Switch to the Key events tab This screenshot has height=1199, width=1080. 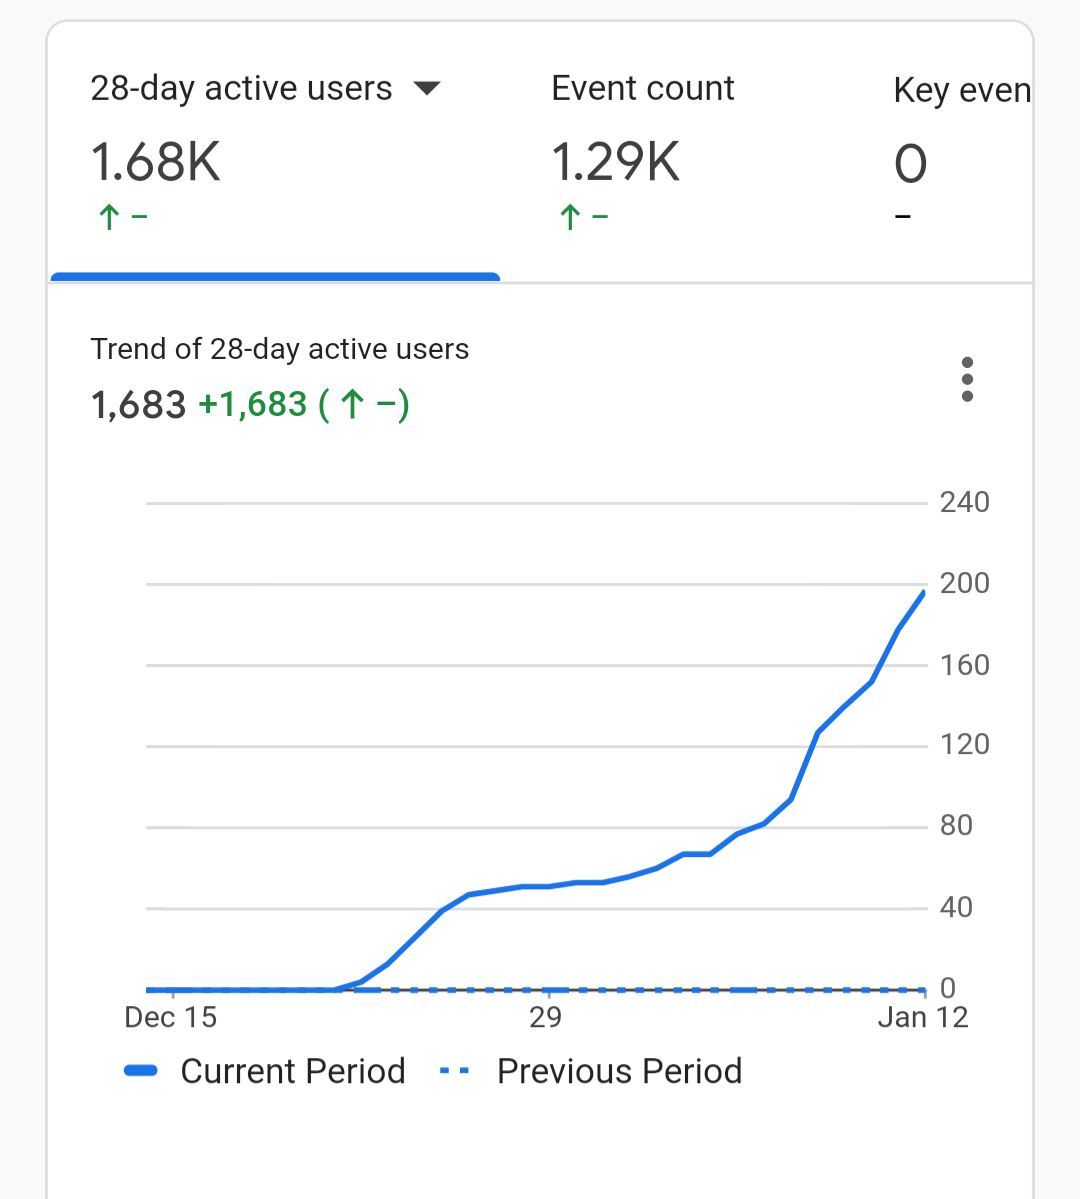(x=961, y=153)
